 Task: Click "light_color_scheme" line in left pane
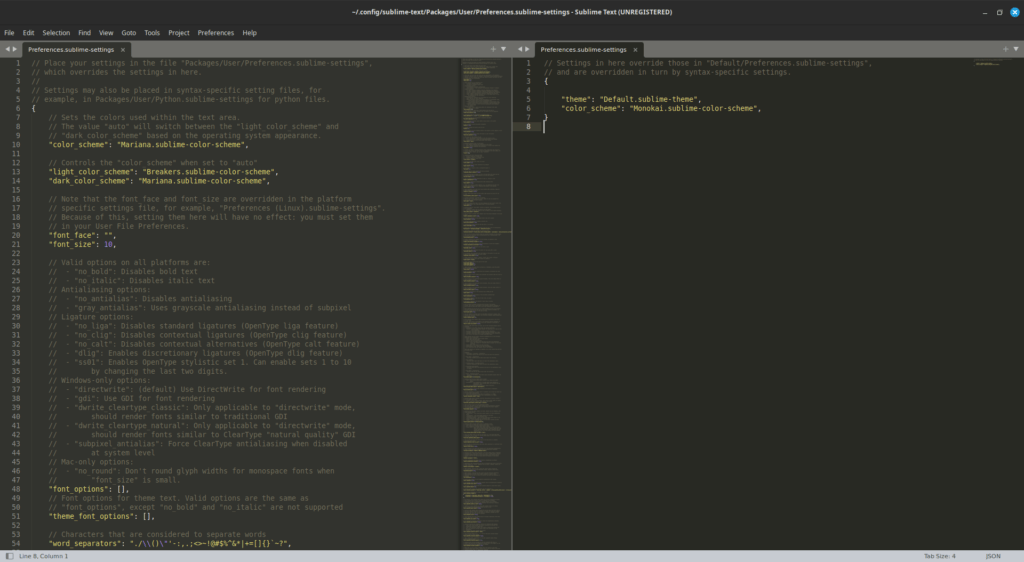point(163,172)
